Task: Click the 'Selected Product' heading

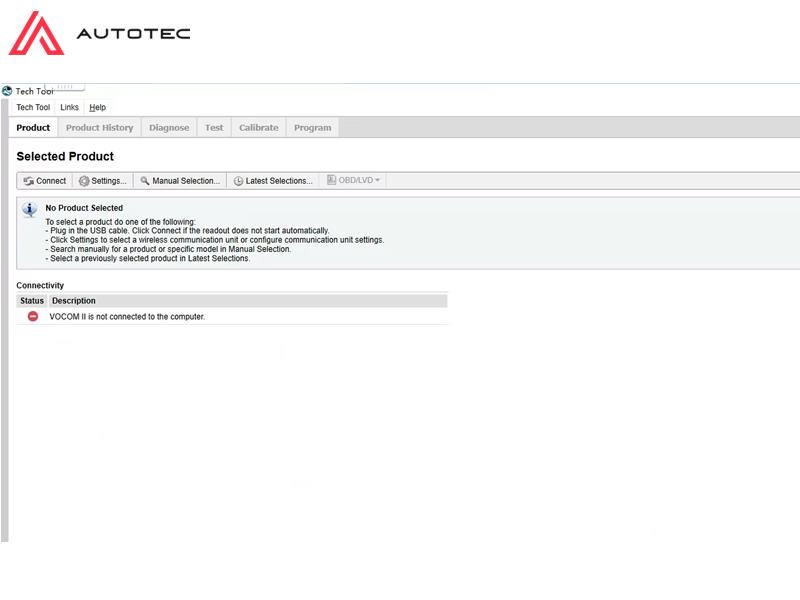Action: click(x=65, y=157)
